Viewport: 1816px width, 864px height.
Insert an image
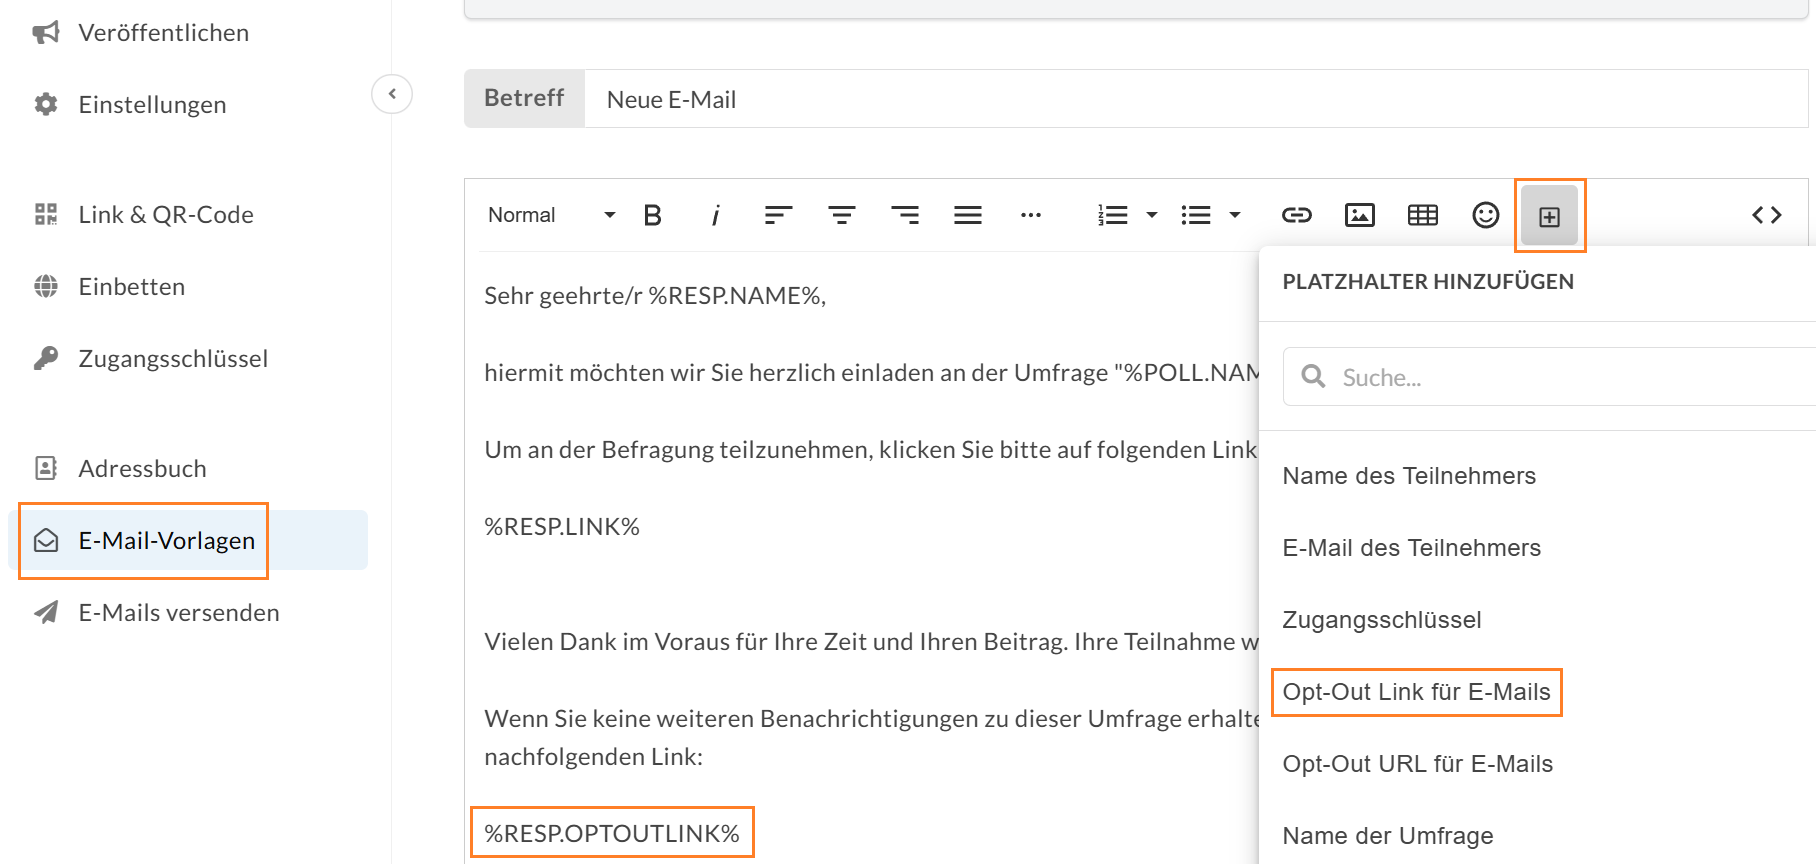tap(1360, 215)
